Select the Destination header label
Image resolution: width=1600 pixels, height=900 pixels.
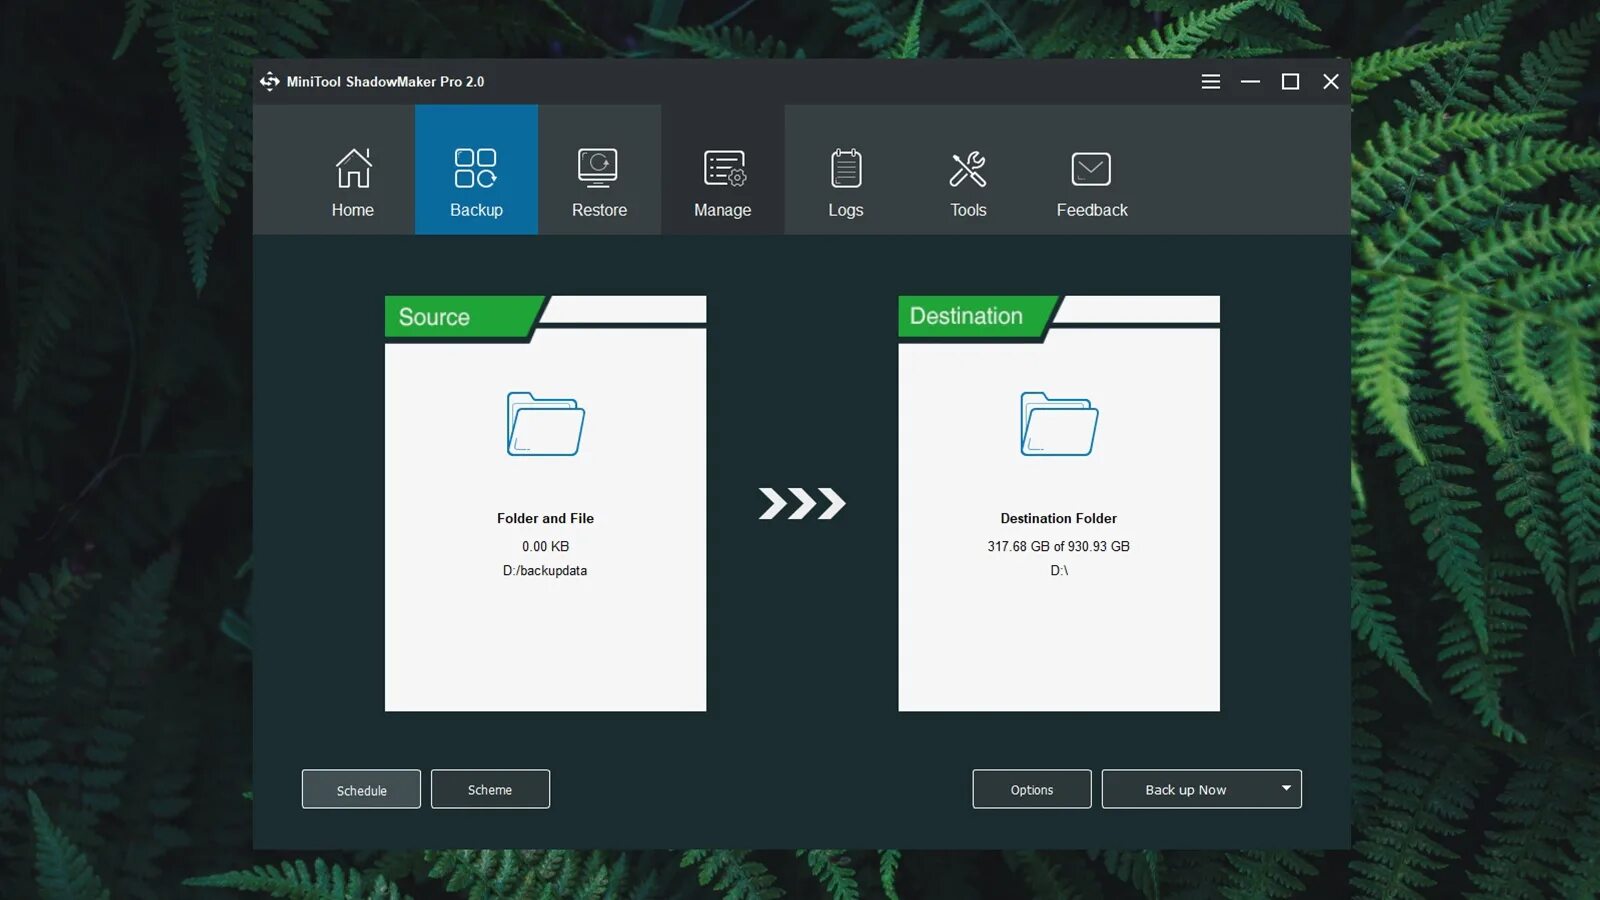966,316
